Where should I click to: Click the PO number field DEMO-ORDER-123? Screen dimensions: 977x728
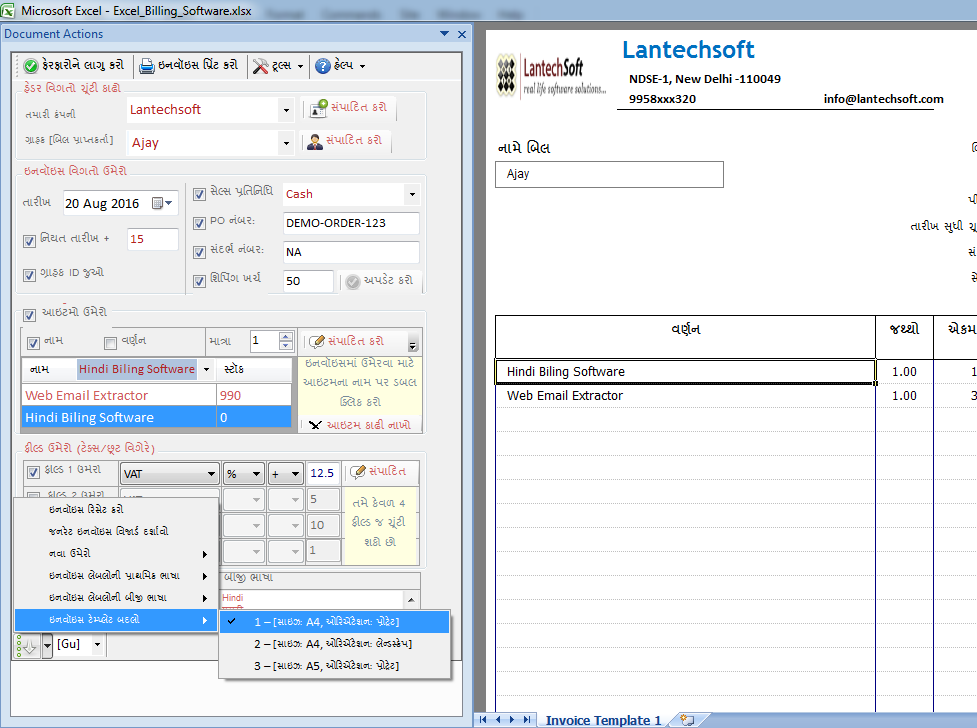point(351,223)
